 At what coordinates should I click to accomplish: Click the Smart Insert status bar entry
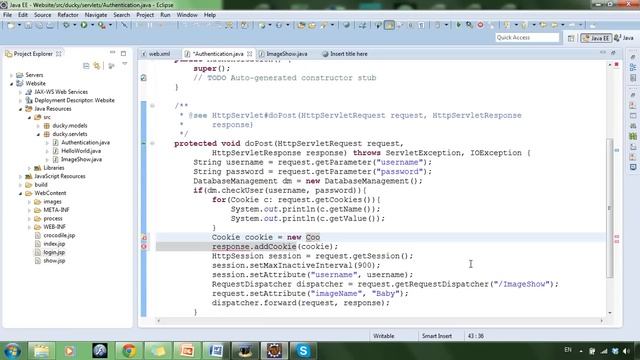point(437,336)
